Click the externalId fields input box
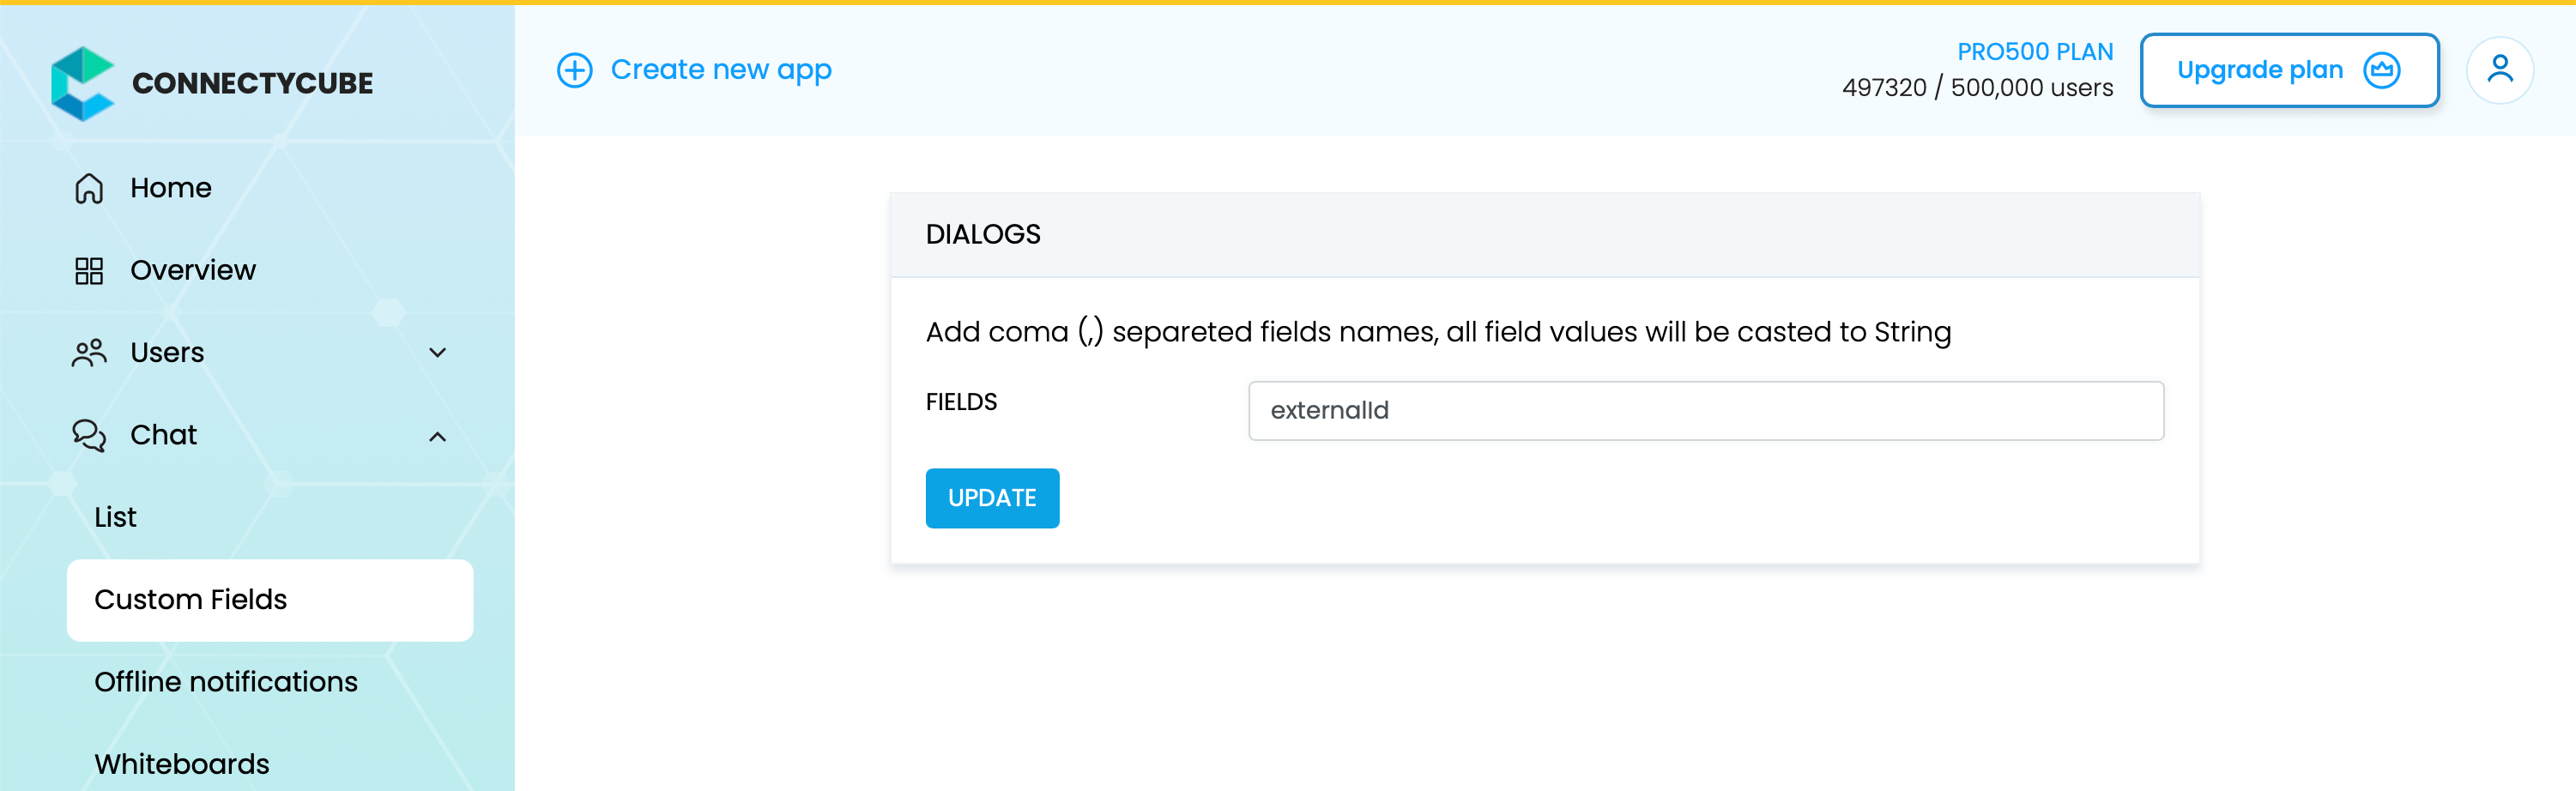The width and height of the screenshot is (2576, 791). [x=1704, y=411]
